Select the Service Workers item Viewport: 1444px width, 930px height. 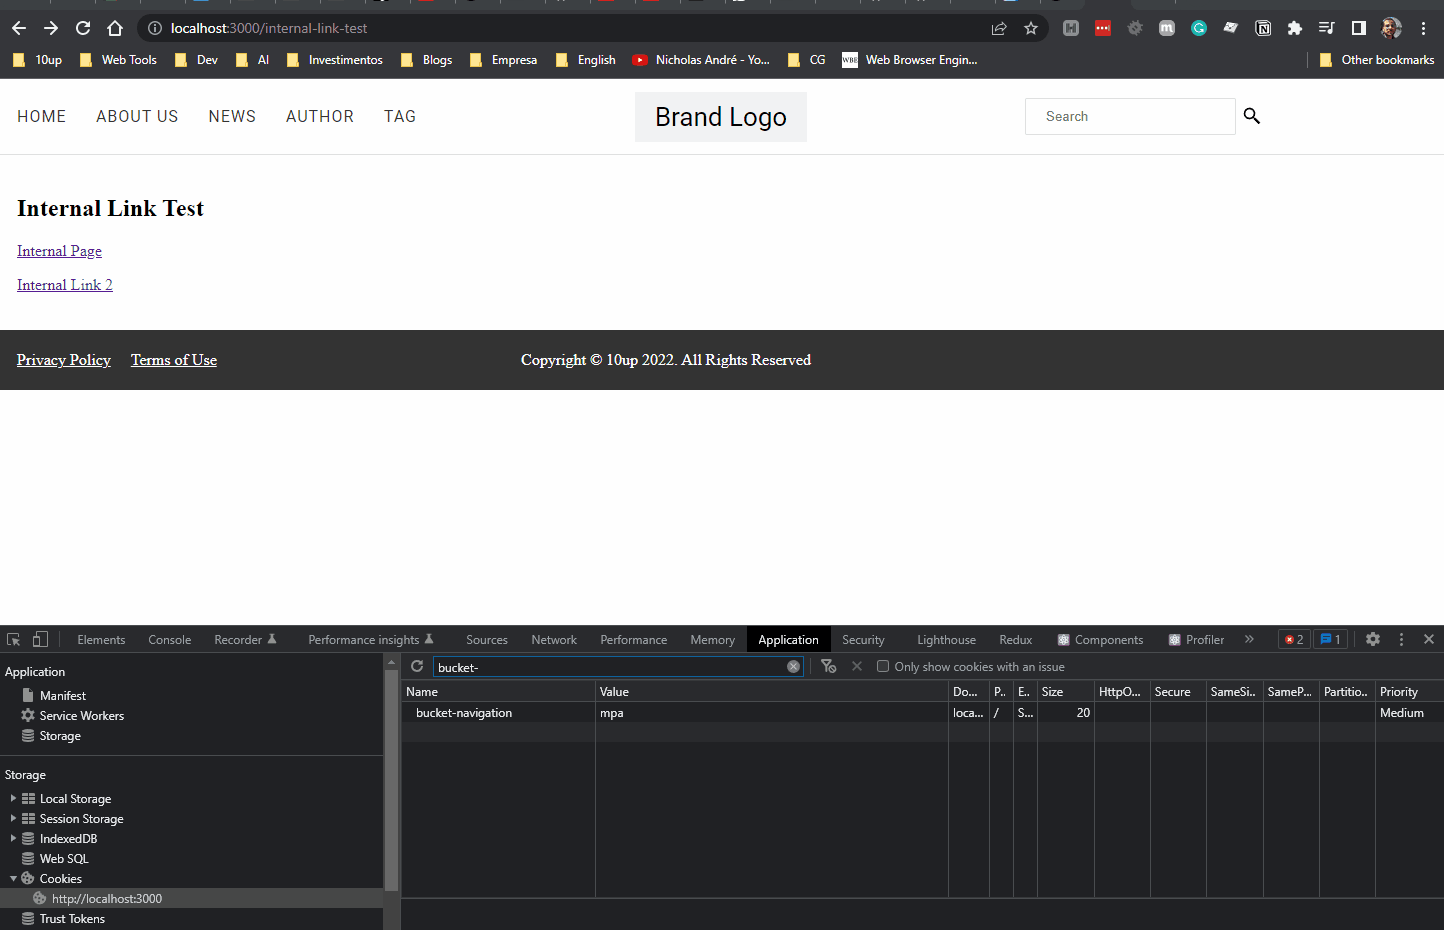pyautogui.click(x=82, y=715)
